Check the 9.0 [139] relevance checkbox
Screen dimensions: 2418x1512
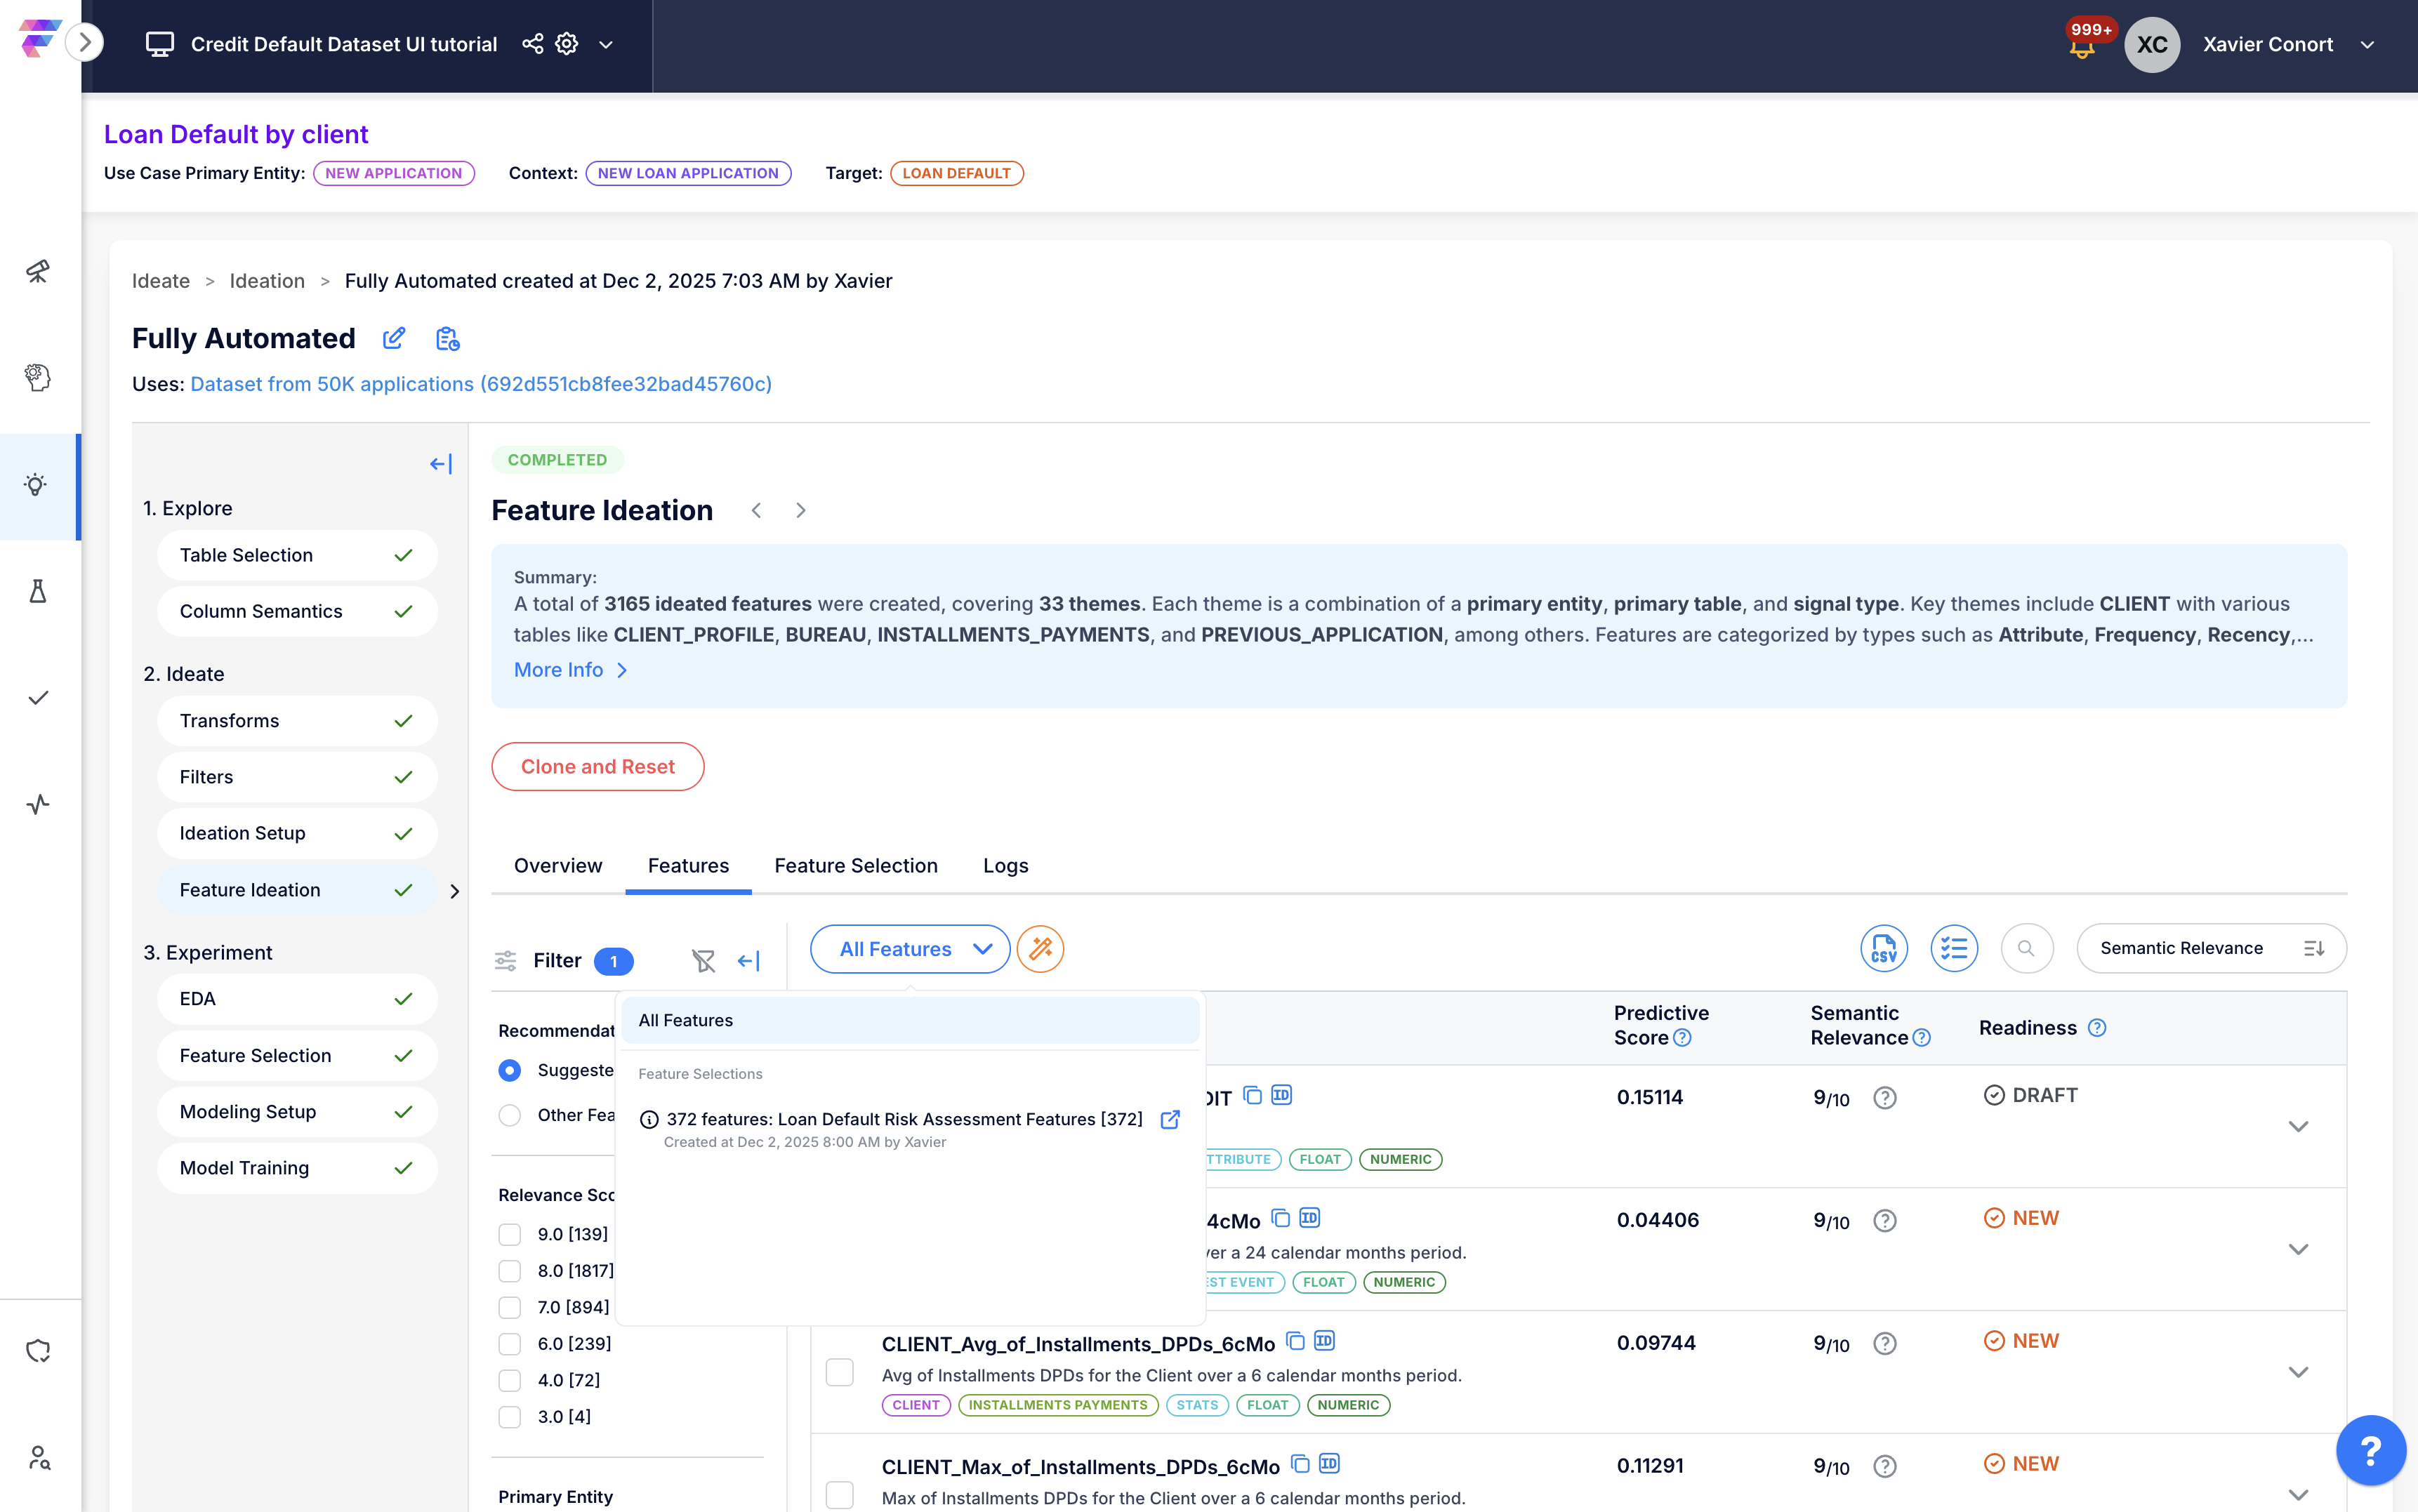[510, 1234]
